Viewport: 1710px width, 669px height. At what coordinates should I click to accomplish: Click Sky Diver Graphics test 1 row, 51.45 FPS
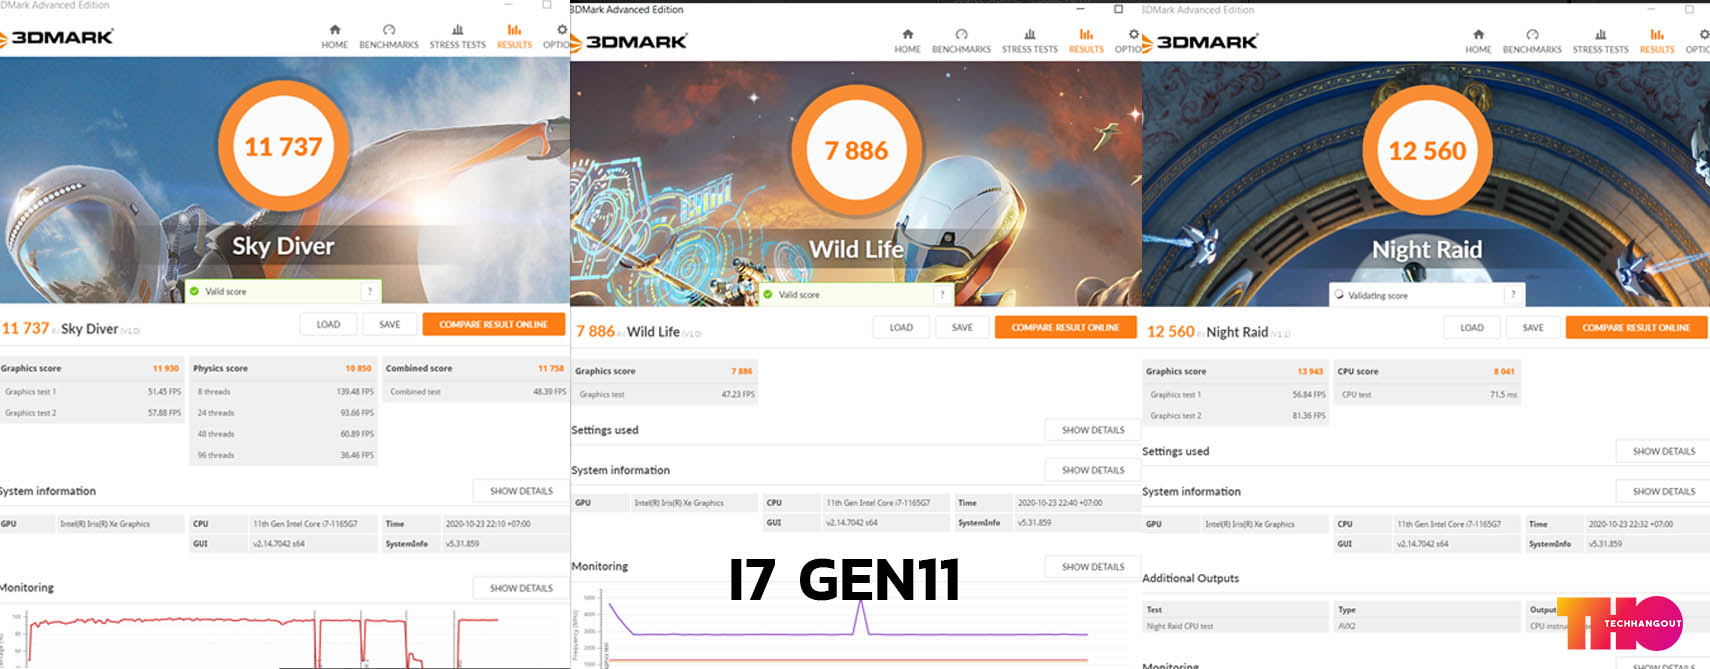(92, 392)
